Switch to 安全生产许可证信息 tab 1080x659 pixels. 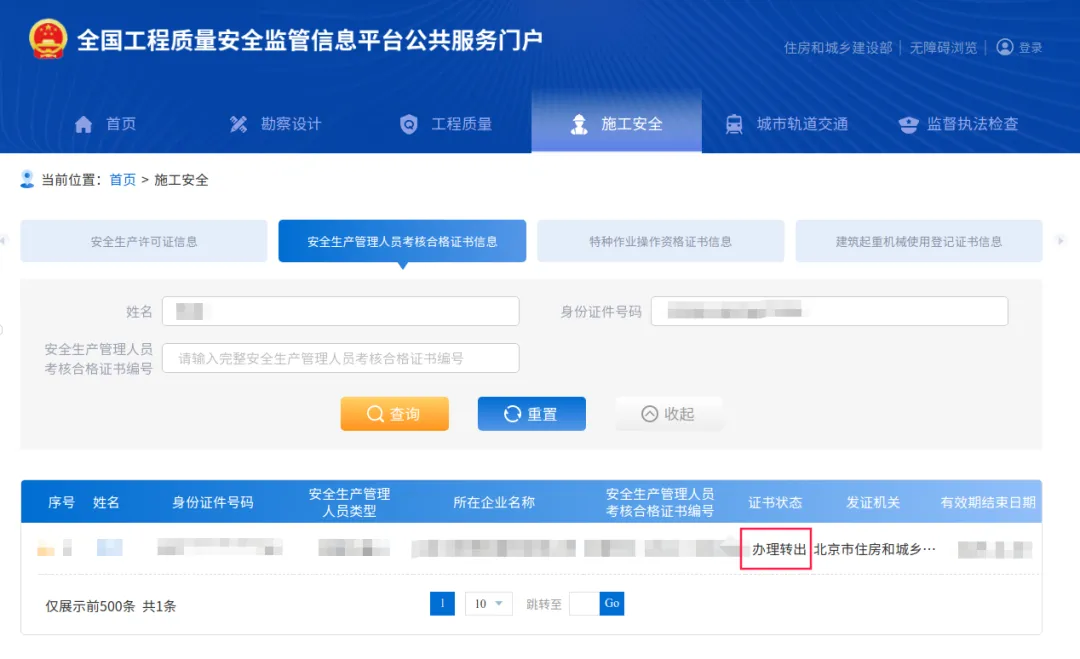pyautogui.click(x=144, y=242)
